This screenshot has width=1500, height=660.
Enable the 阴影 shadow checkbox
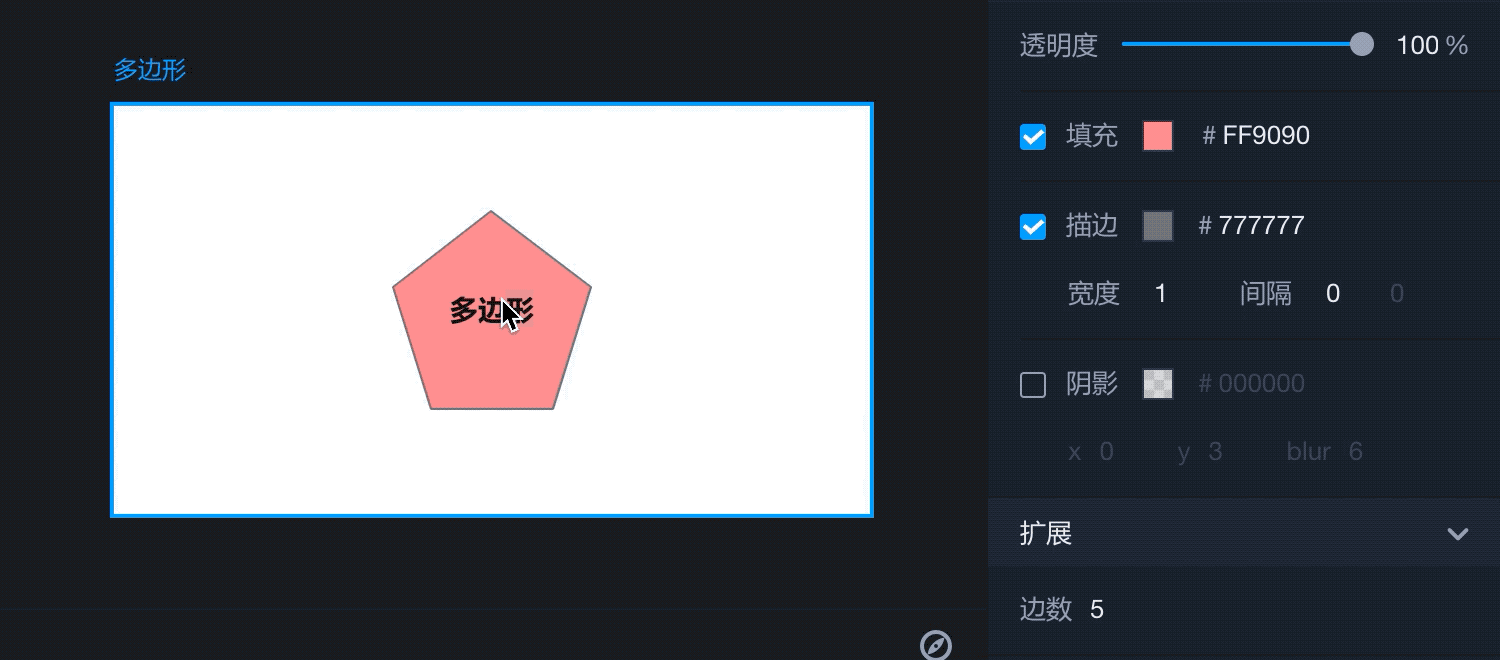point(1033,385)
